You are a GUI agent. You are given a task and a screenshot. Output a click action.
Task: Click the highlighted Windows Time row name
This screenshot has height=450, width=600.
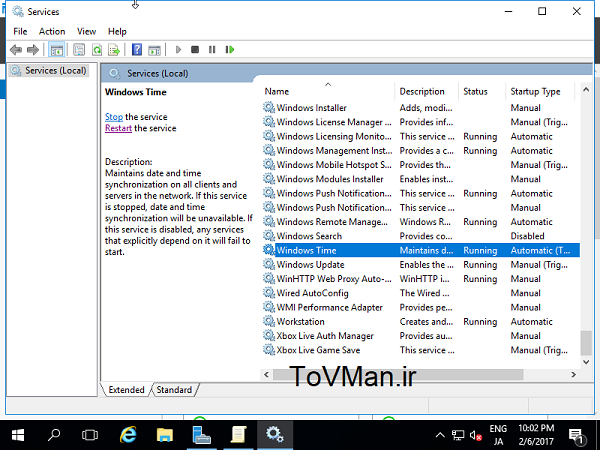pyautogui.click(x=306, y=250)
